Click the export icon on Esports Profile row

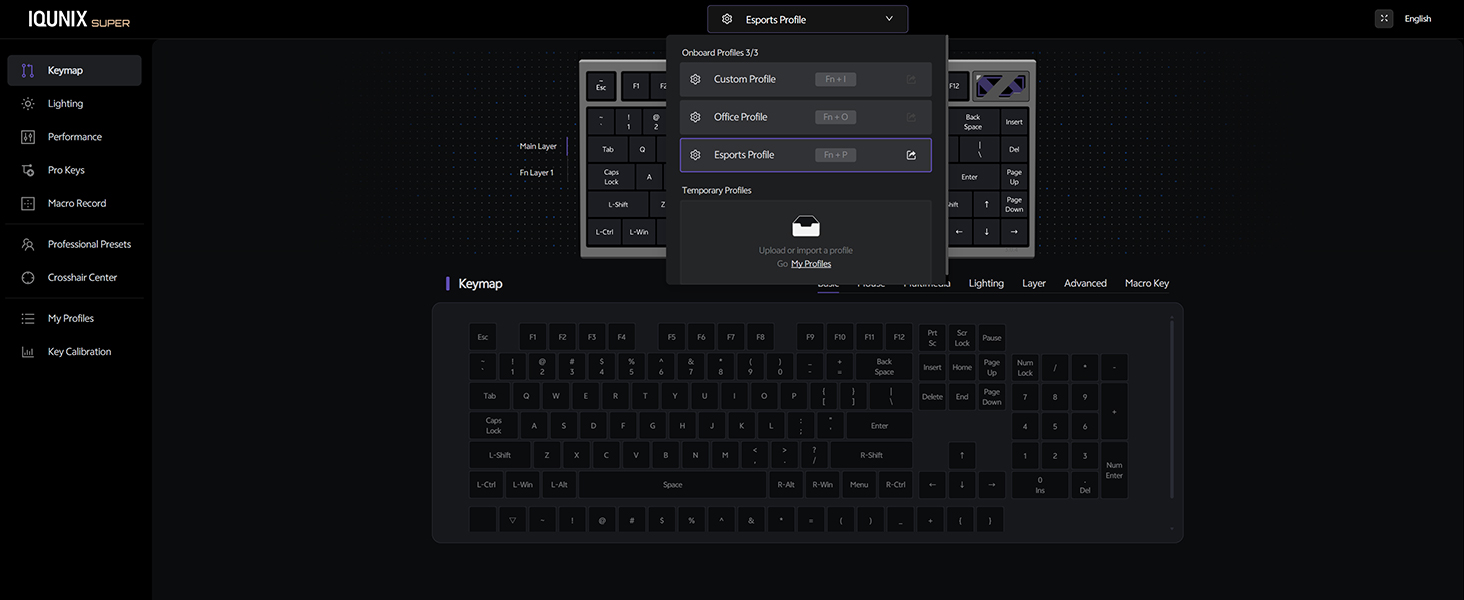click(911, 155)
